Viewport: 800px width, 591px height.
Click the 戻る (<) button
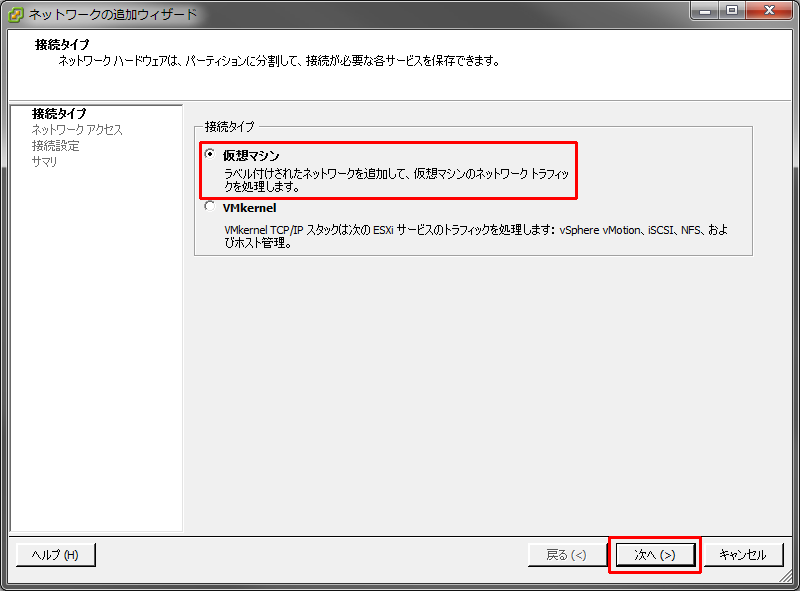pyautogui.click(x=566, y=555)
